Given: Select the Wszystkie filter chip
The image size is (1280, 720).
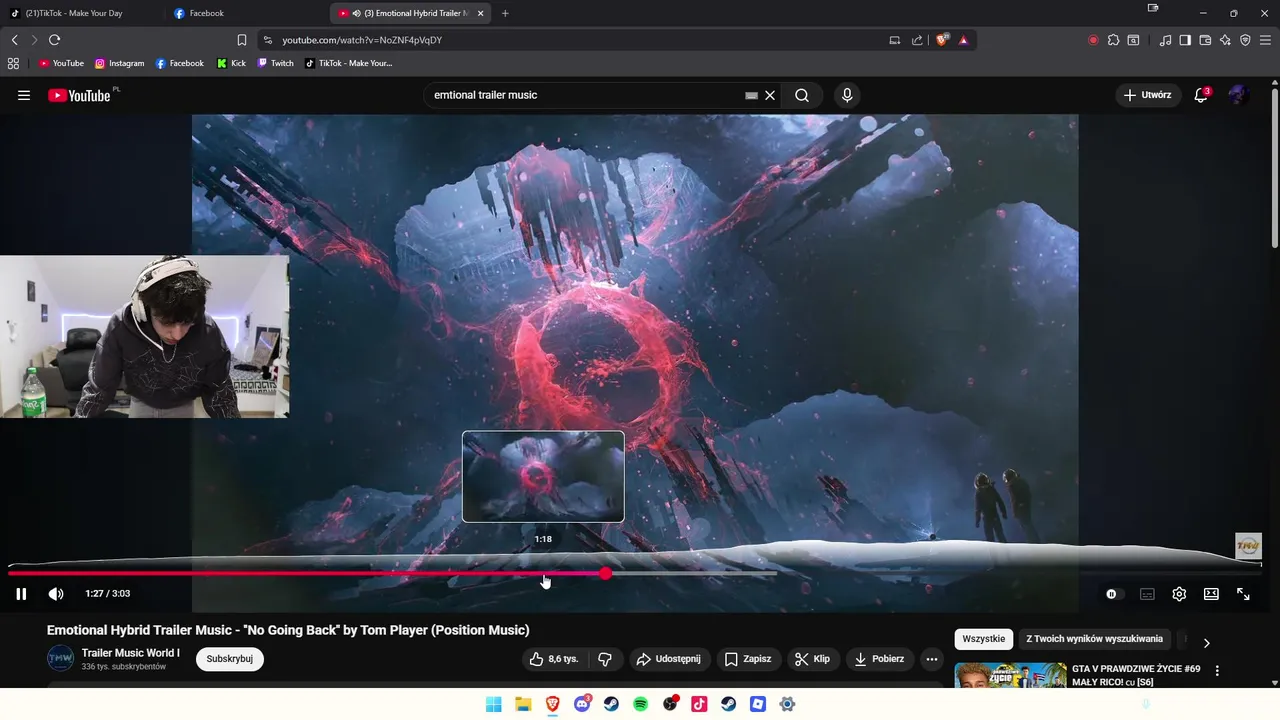Looking at the screenshot, I should [984, 639].
